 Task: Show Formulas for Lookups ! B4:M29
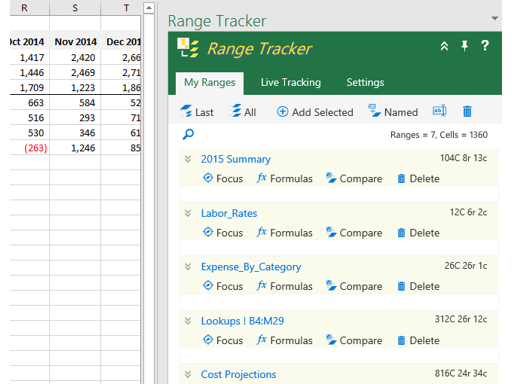pos(285,340)
